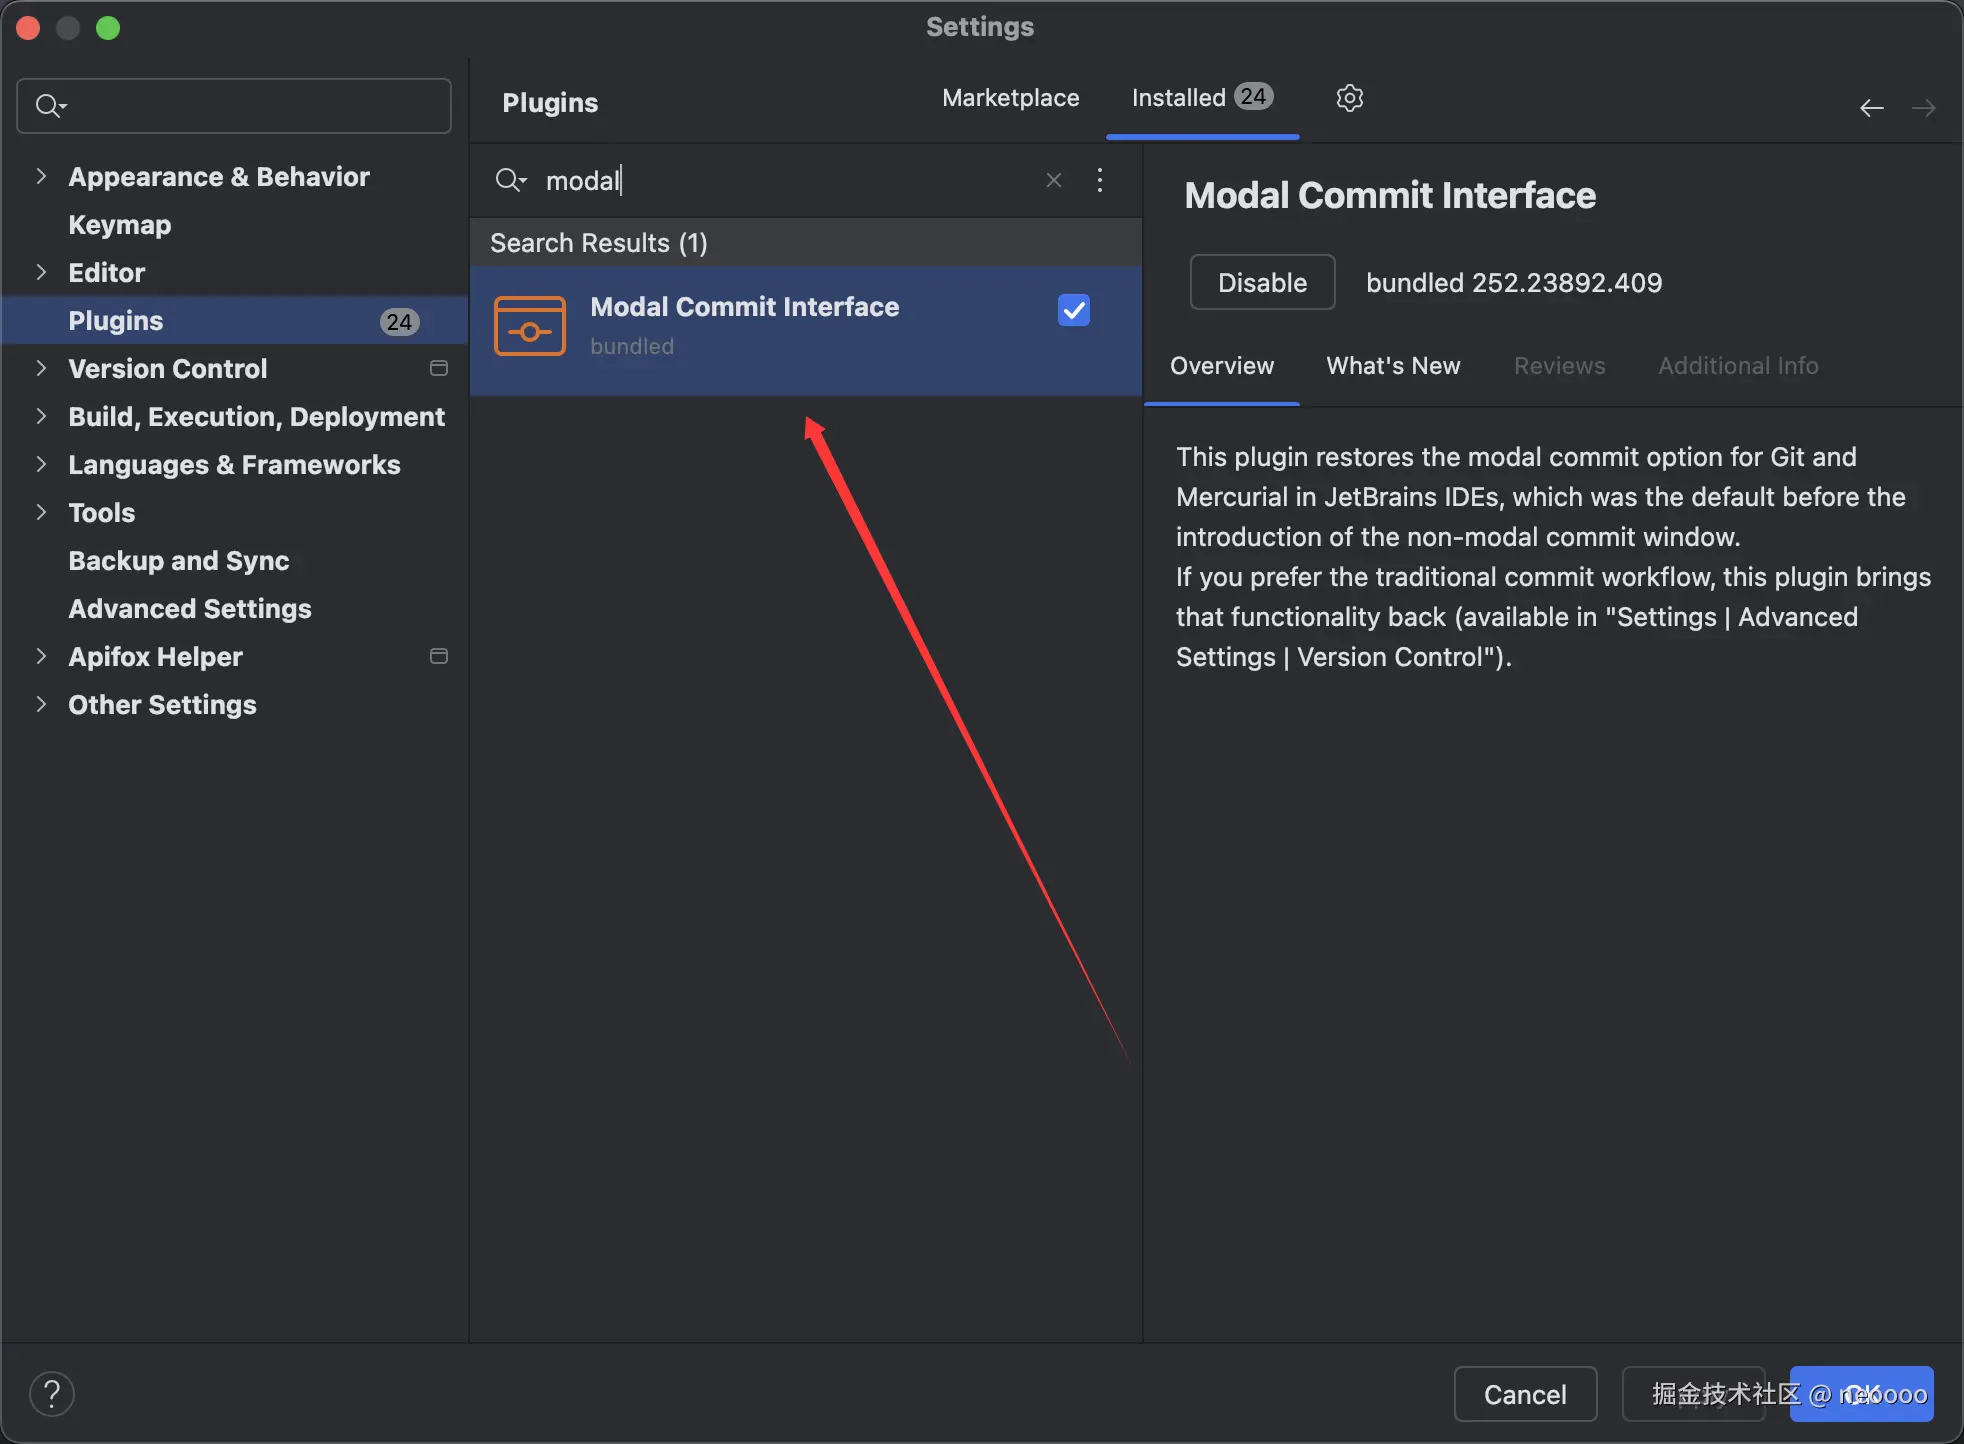Switch to the Marketplace tab
1964x1444 pixels.
coord(1010,98)
